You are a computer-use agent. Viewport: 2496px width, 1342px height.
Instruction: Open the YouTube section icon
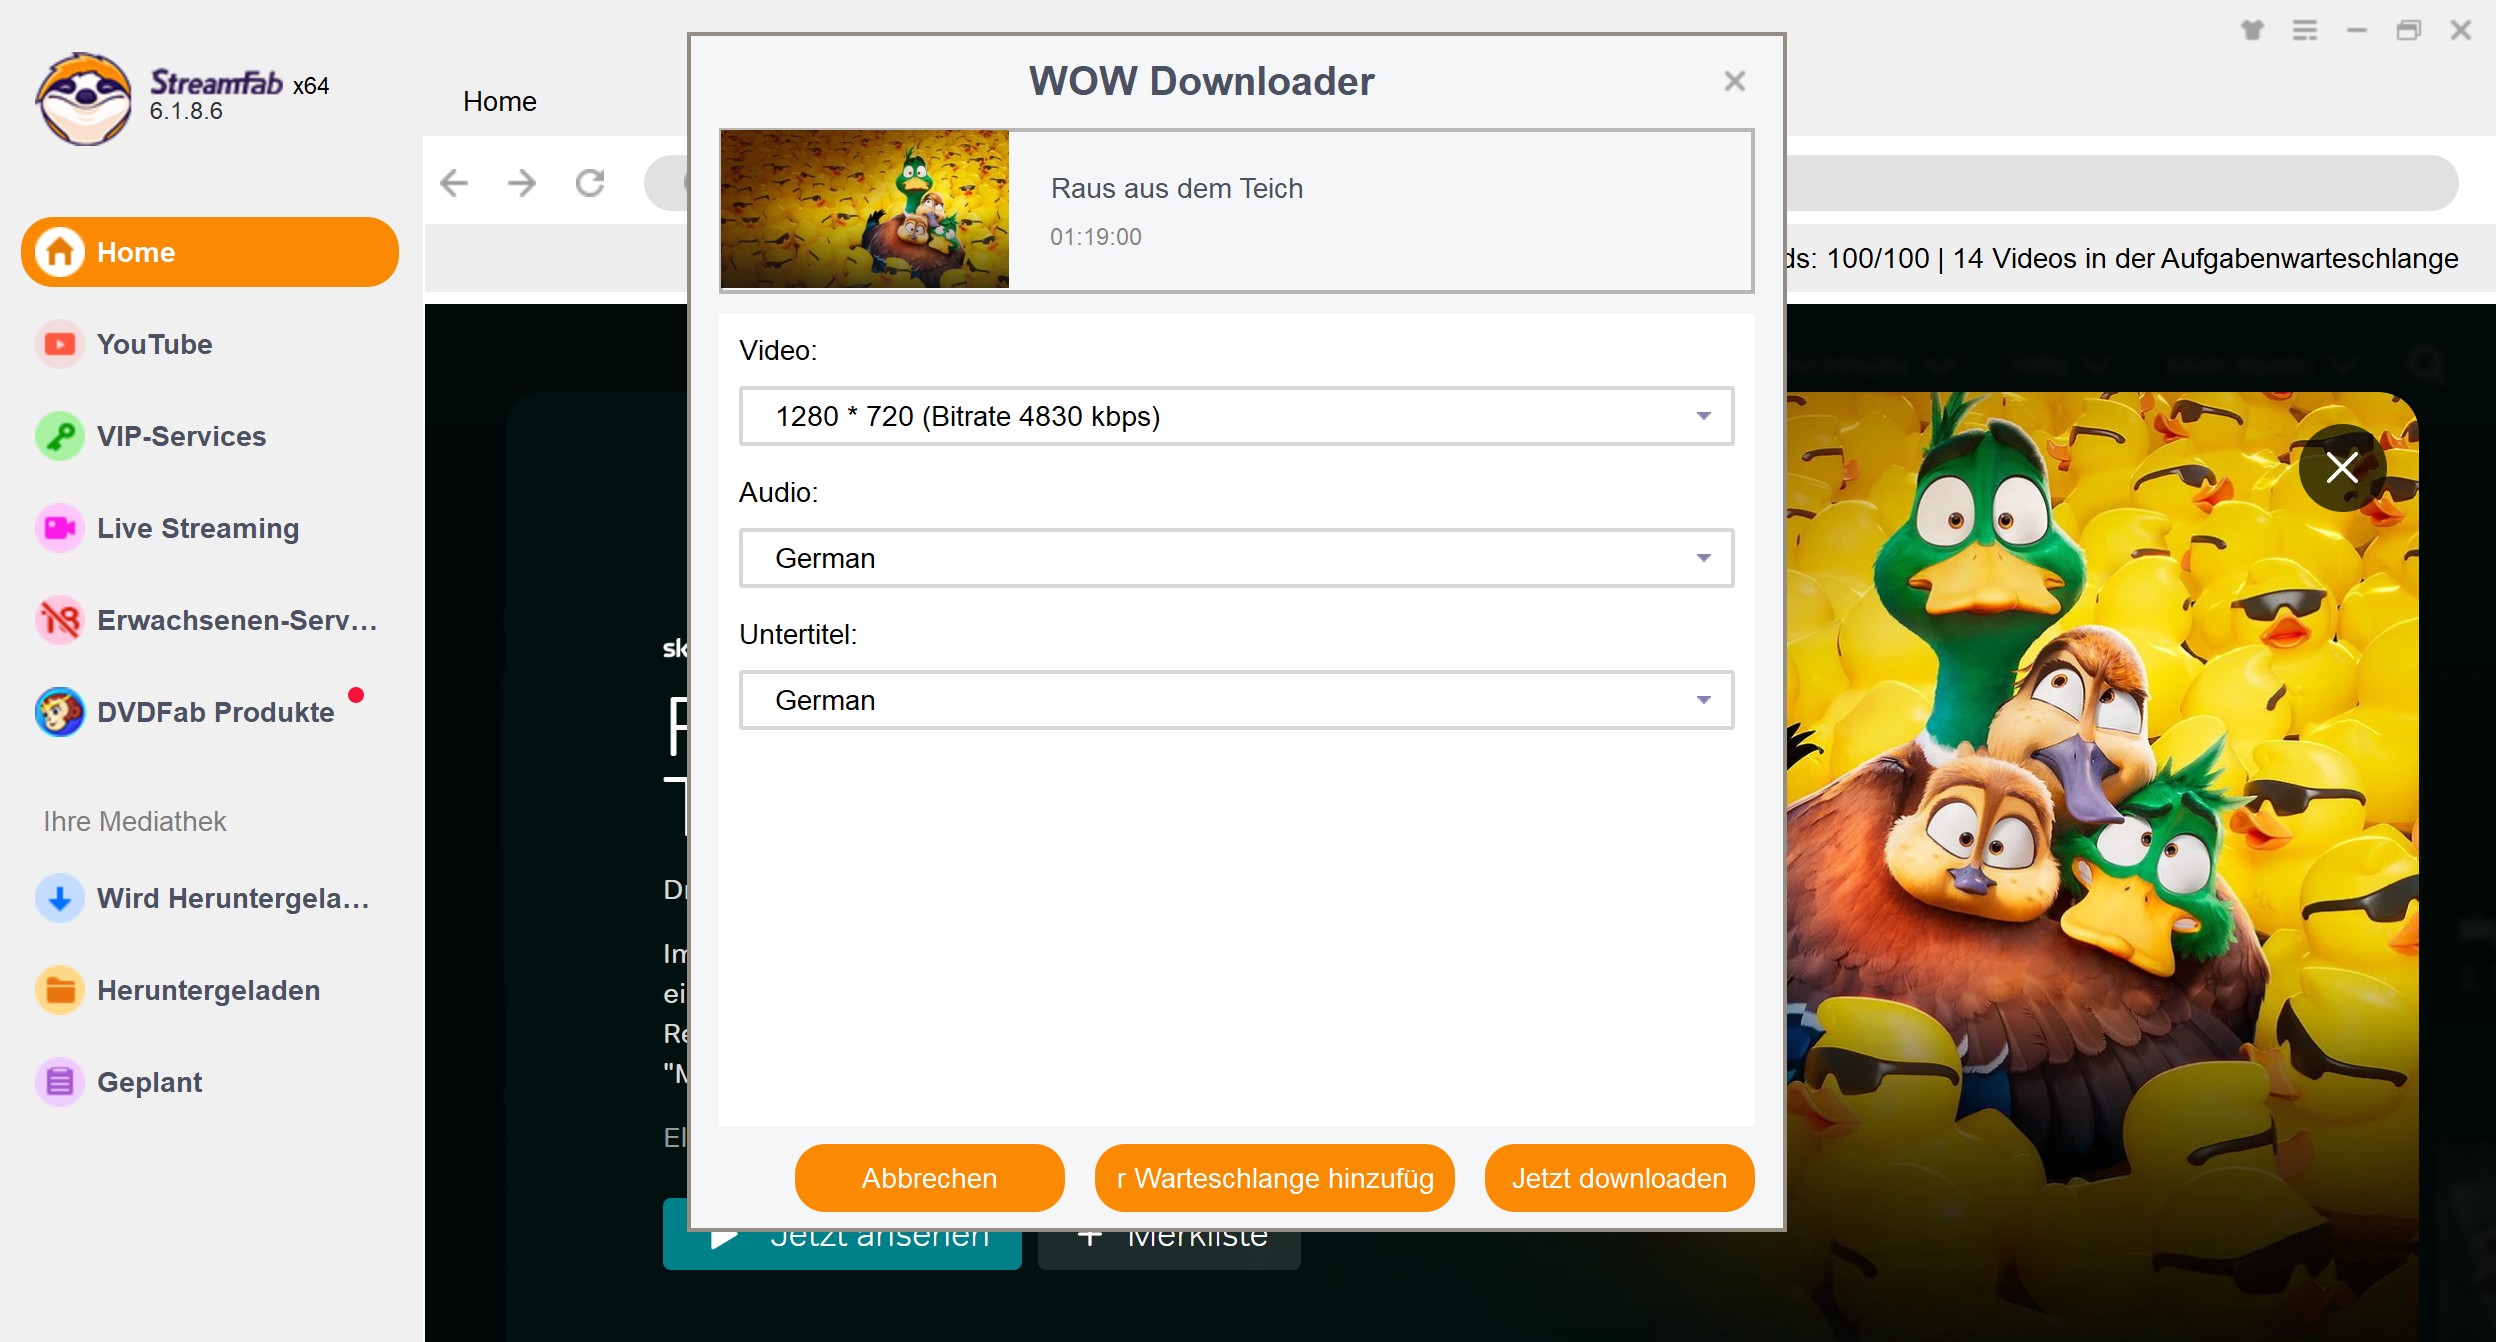click(58, 344)
